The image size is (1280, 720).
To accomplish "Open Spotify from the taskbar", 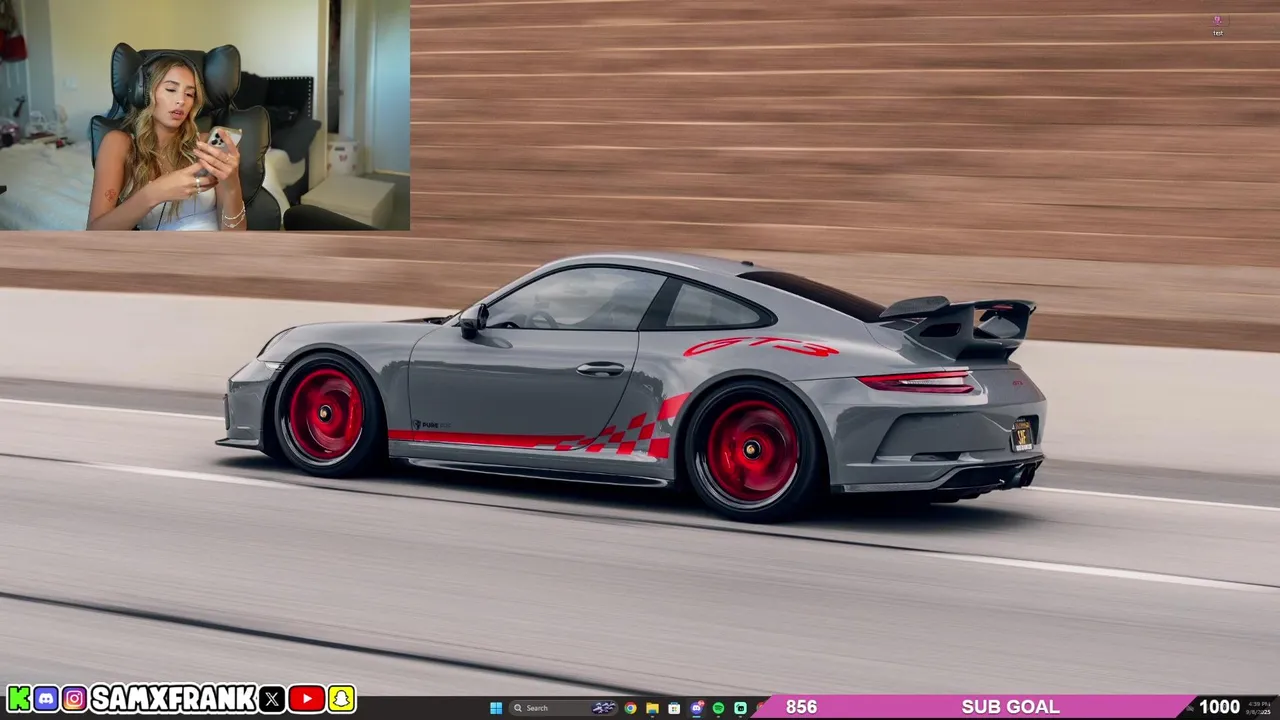I will point(718,708).
